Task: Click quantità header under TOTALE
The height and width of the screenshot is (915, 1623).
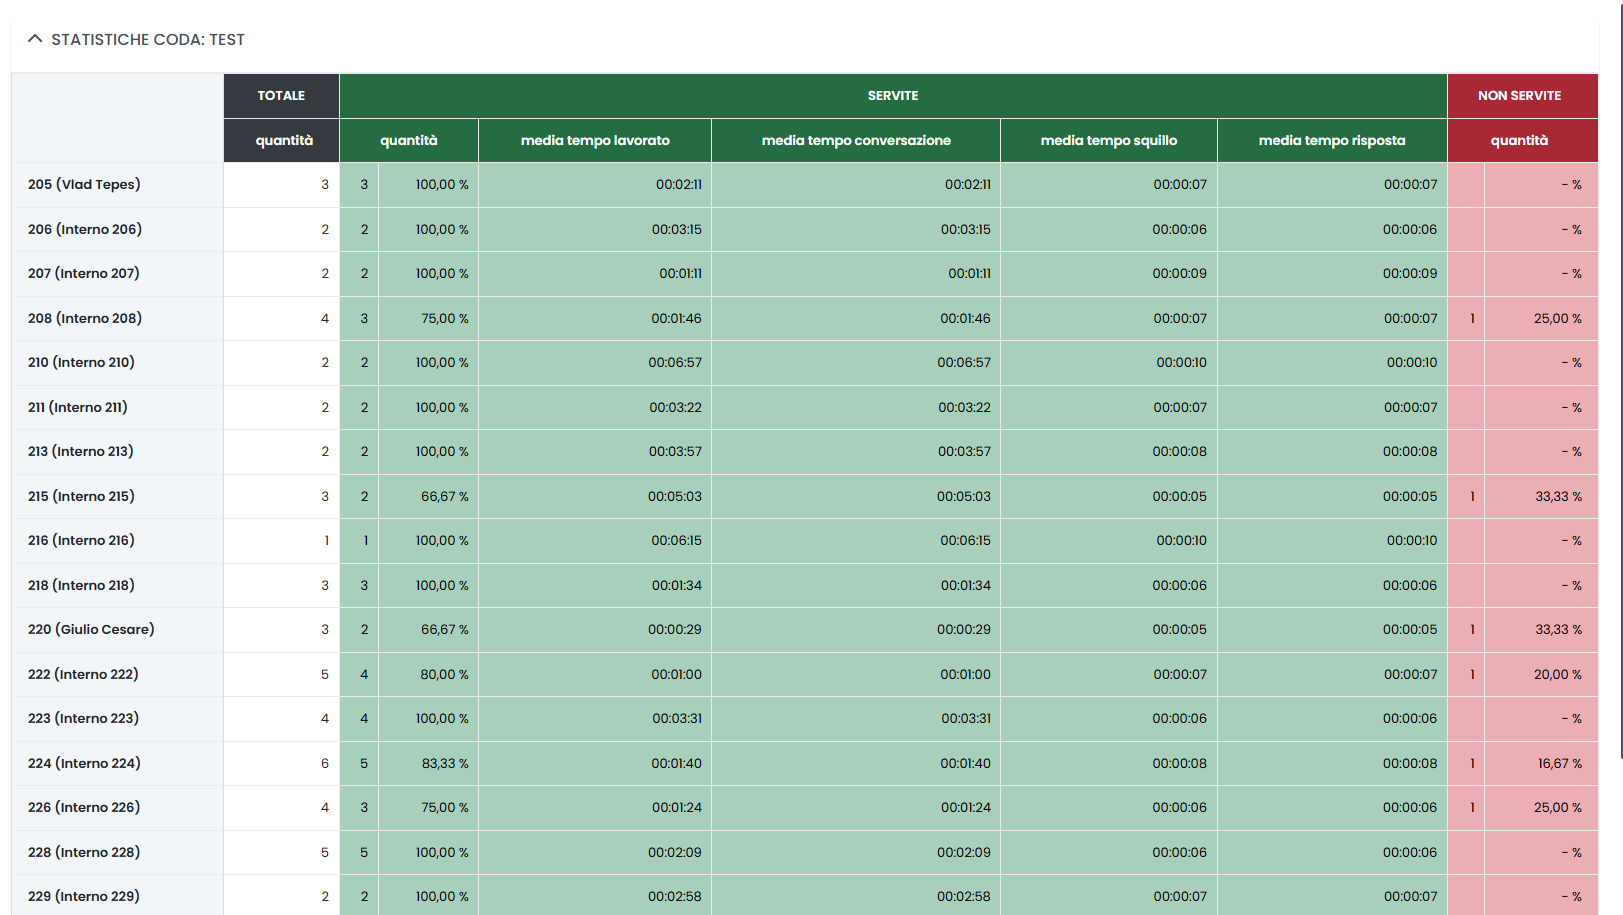Action: click(x=284, y=141)
